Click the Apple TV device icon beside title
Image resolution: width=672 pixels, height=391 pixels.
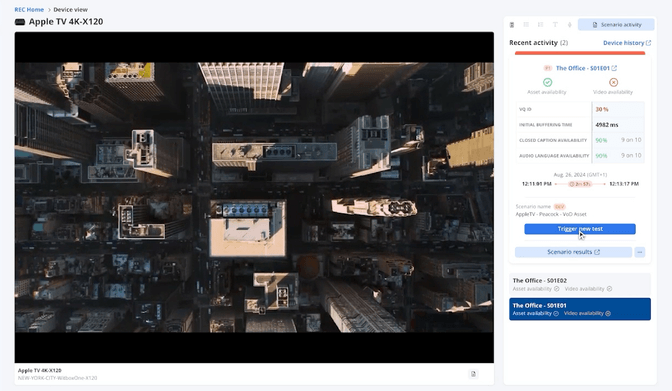click(20, 22)
